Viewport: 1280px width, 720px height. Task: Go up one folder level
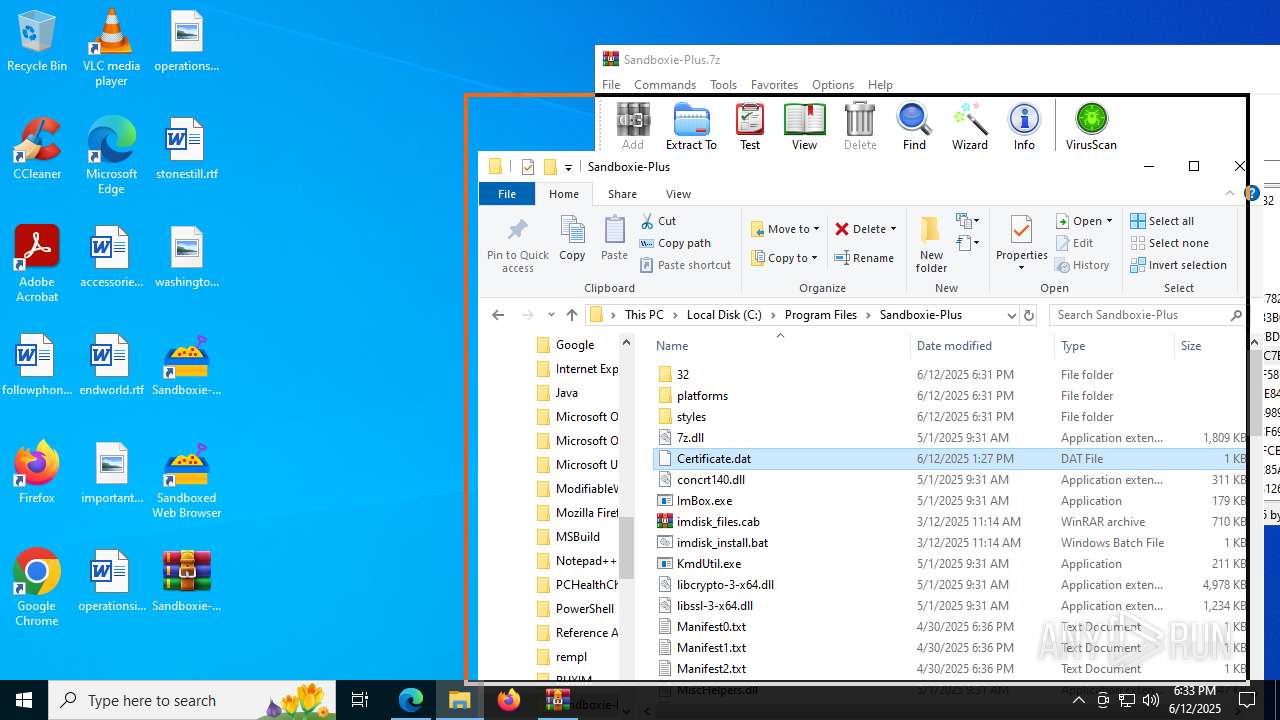click(572, 315)
